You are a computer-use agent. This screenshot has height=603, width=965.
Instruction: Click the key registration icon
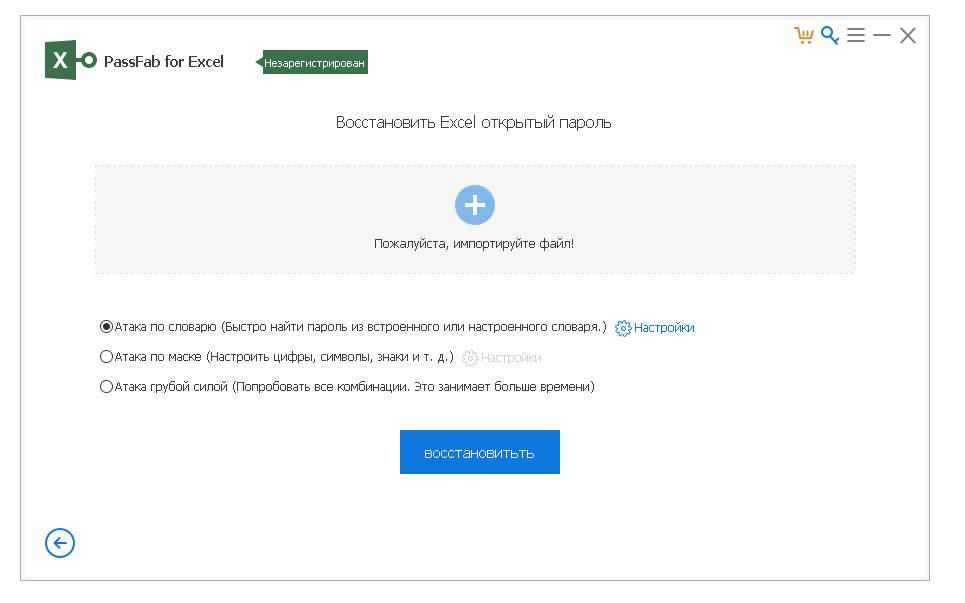[x=830, y=35]
